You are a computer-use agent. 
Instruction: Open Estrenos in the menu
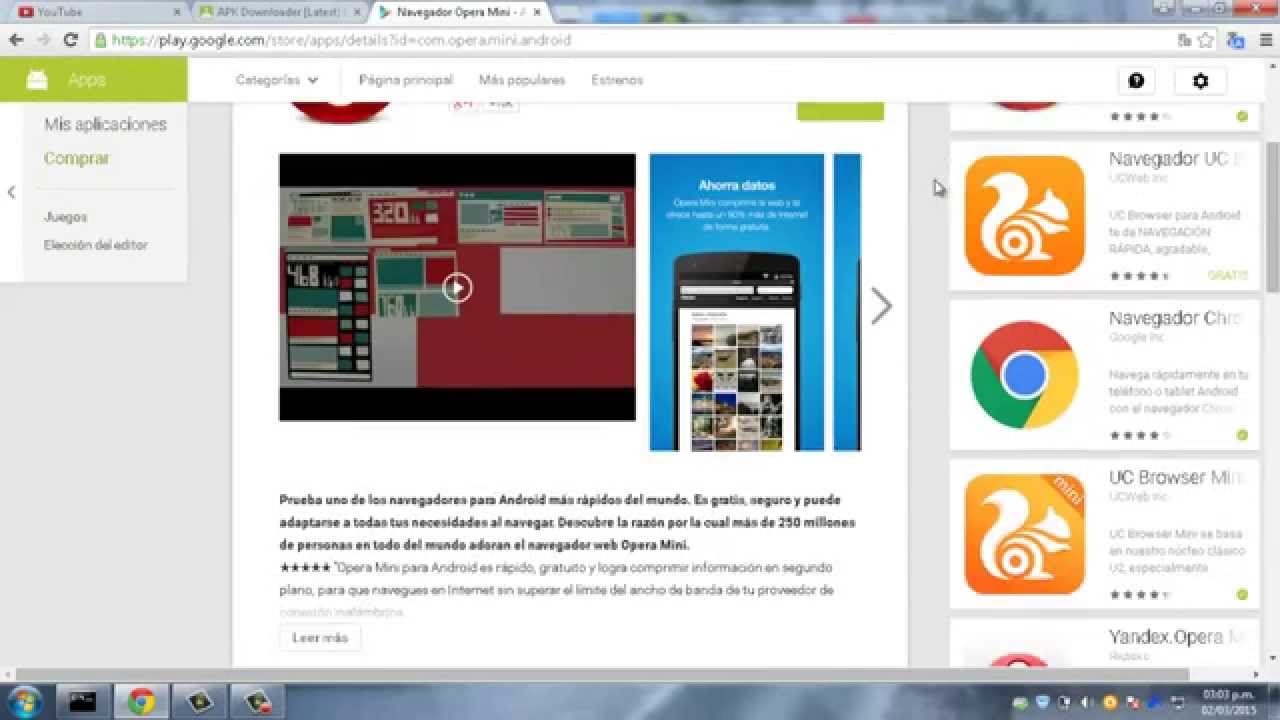point(617,80)
